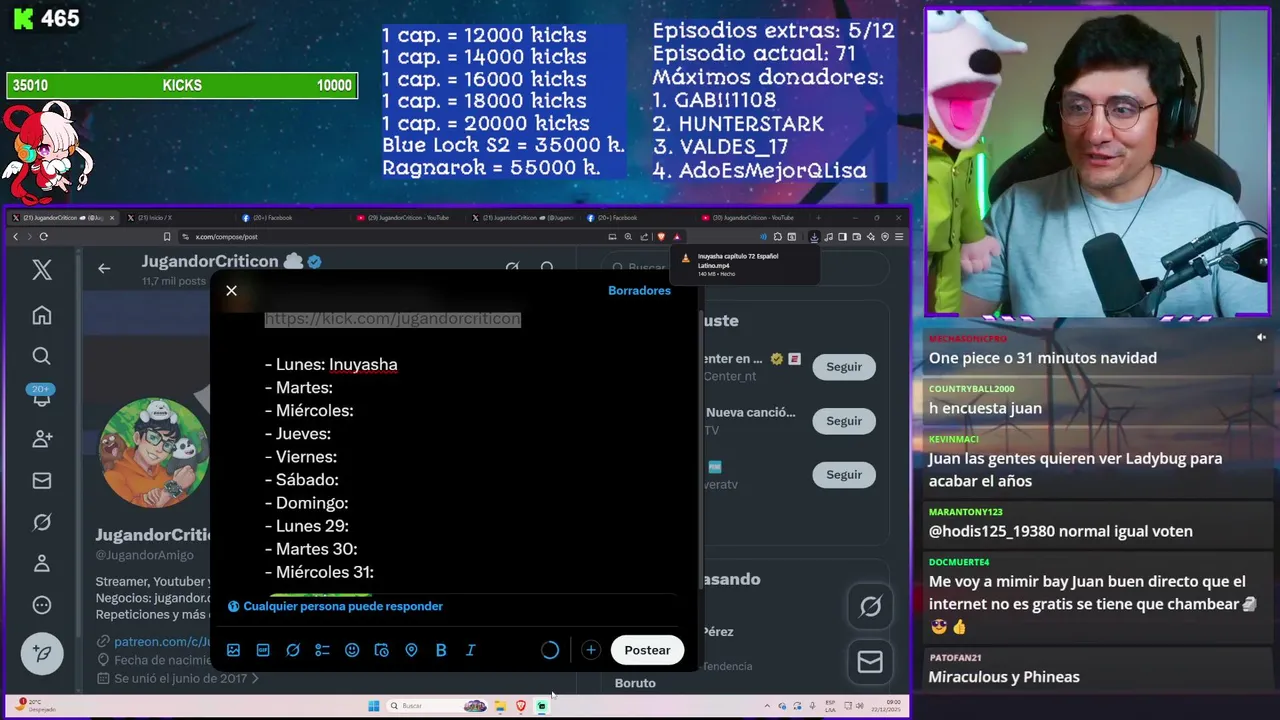Viewport: 1280px width, 720px height.
Task: Open the emoji picker
Action: coord(352,650)
